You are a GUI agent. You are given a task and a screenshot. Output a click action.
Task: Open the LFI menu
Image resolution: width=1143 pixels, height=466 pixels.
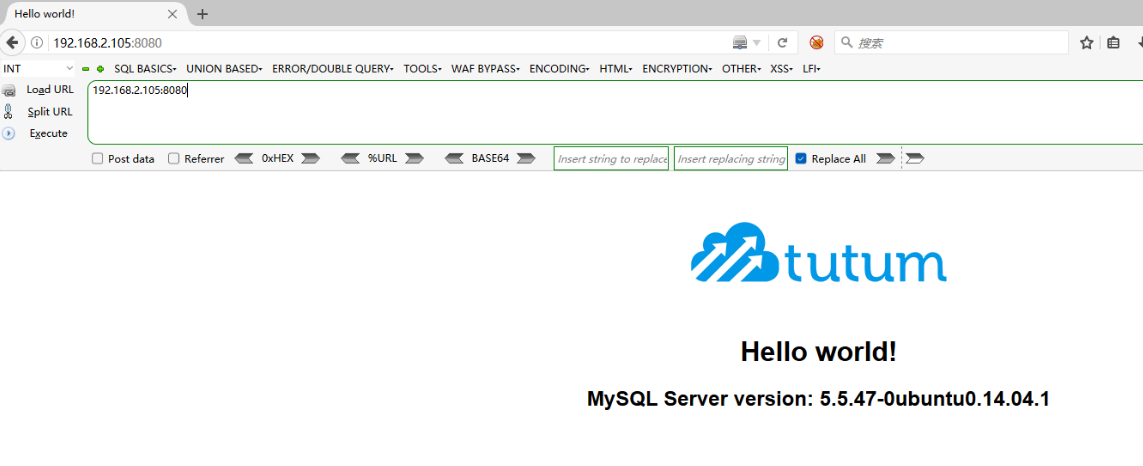pos(811,69)
